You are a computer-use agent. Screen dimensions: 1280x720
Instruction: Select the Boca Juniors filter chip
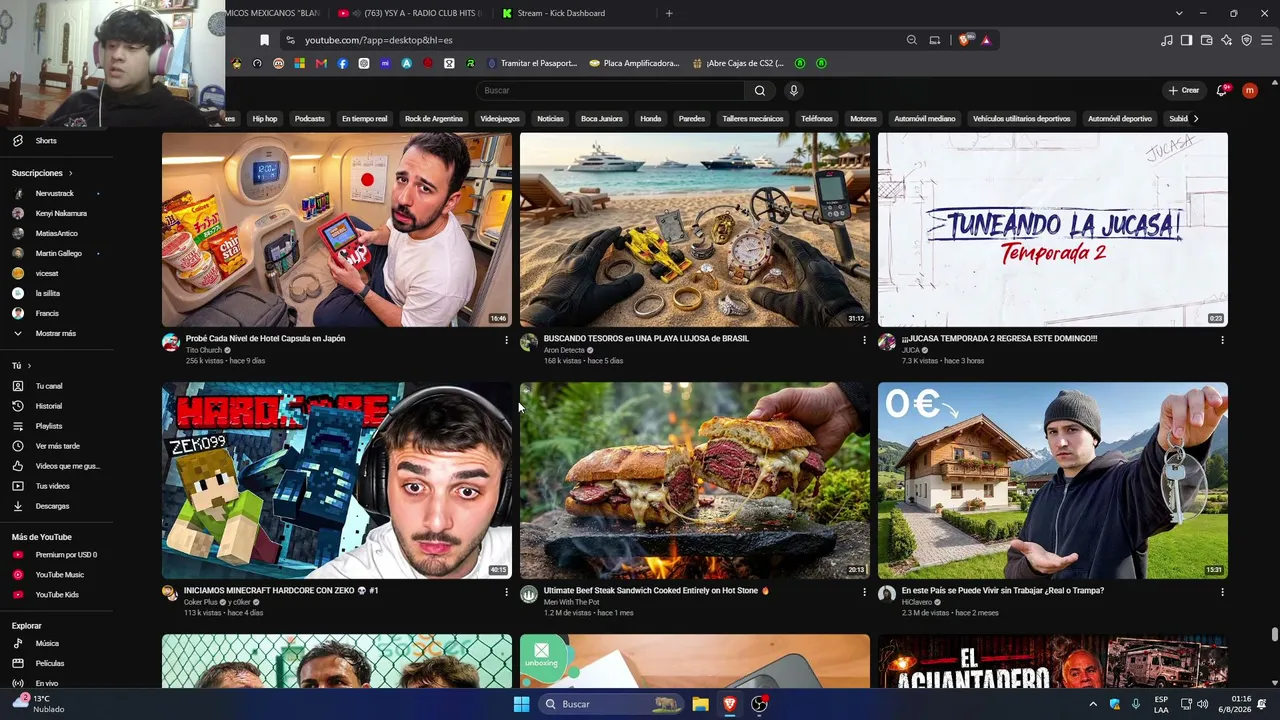pos(602,119)
